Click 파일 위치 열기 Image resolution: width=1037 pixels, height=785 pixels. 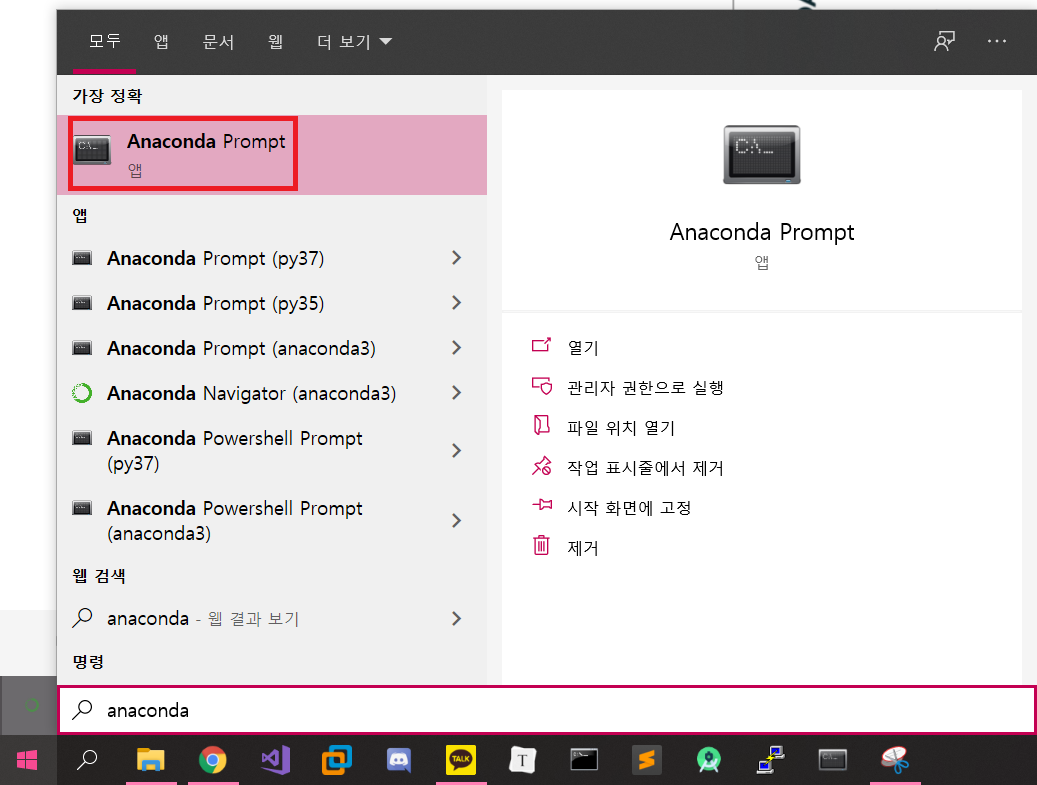pyautogui.click(x=620, y=427)
